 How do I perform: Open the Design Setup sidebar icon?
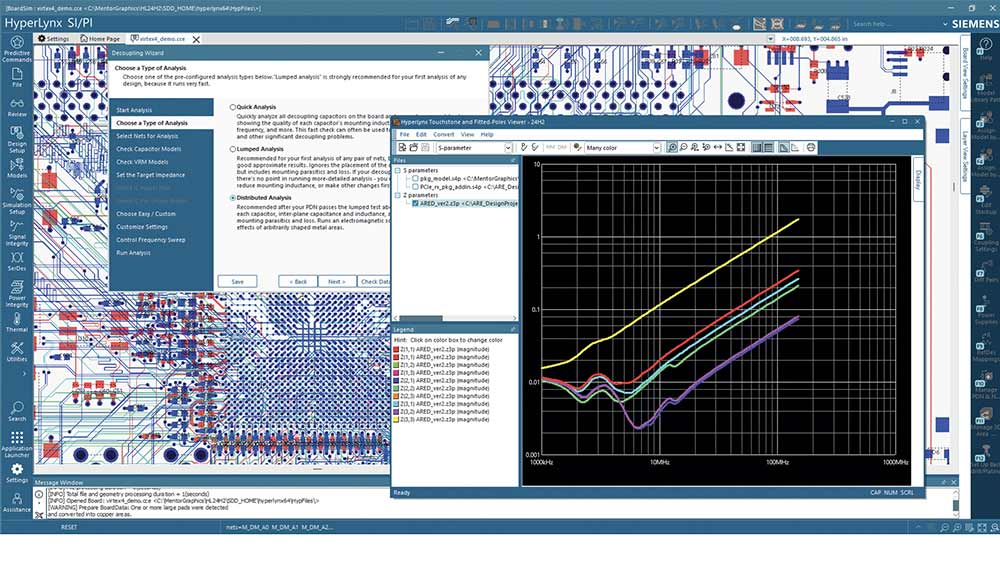pos(17,138)
